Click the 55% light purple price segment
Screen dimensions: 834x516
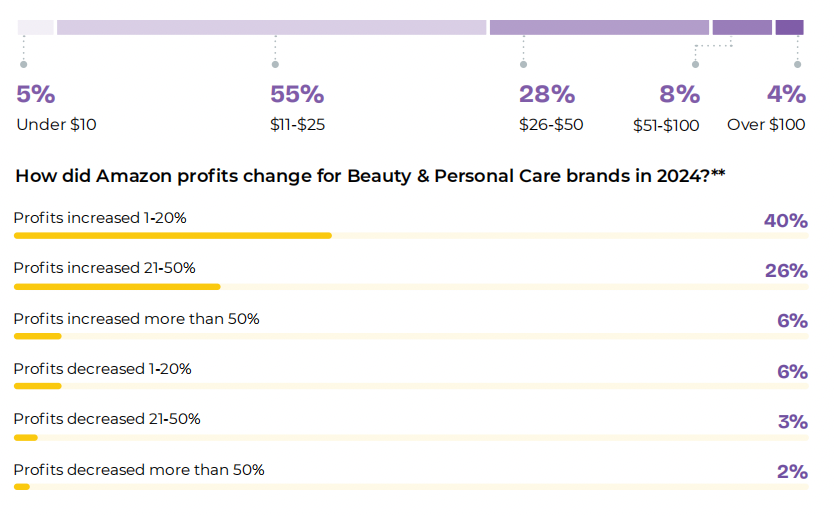(x=271, y=27)
